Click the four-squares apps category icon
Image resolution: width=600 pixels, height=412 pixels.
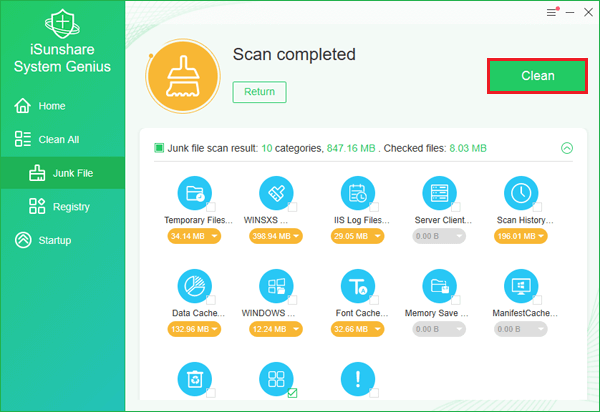point(276,379)
